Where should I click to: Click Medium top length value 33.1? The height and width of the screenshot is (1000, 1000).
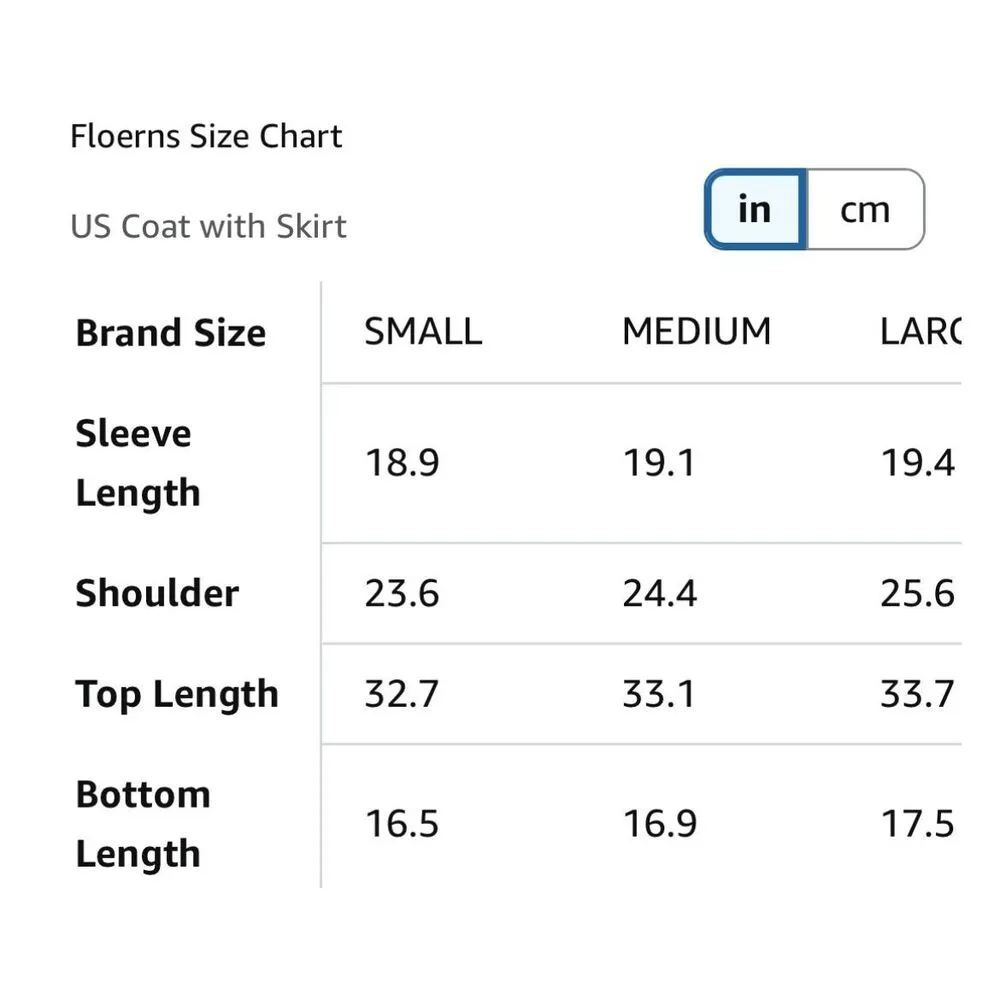pyautogui.click(x=659, y=694)
